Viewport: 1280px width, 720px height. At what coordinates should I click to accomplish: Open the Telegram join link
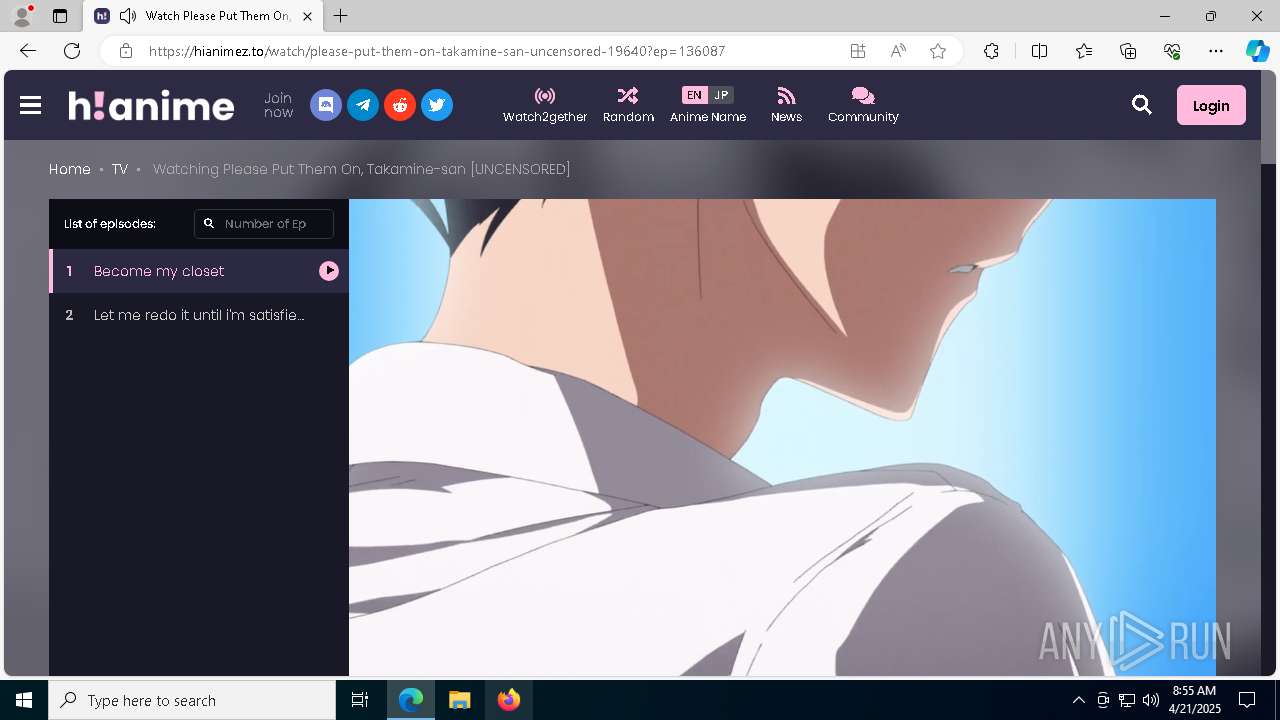click(363, 105)
